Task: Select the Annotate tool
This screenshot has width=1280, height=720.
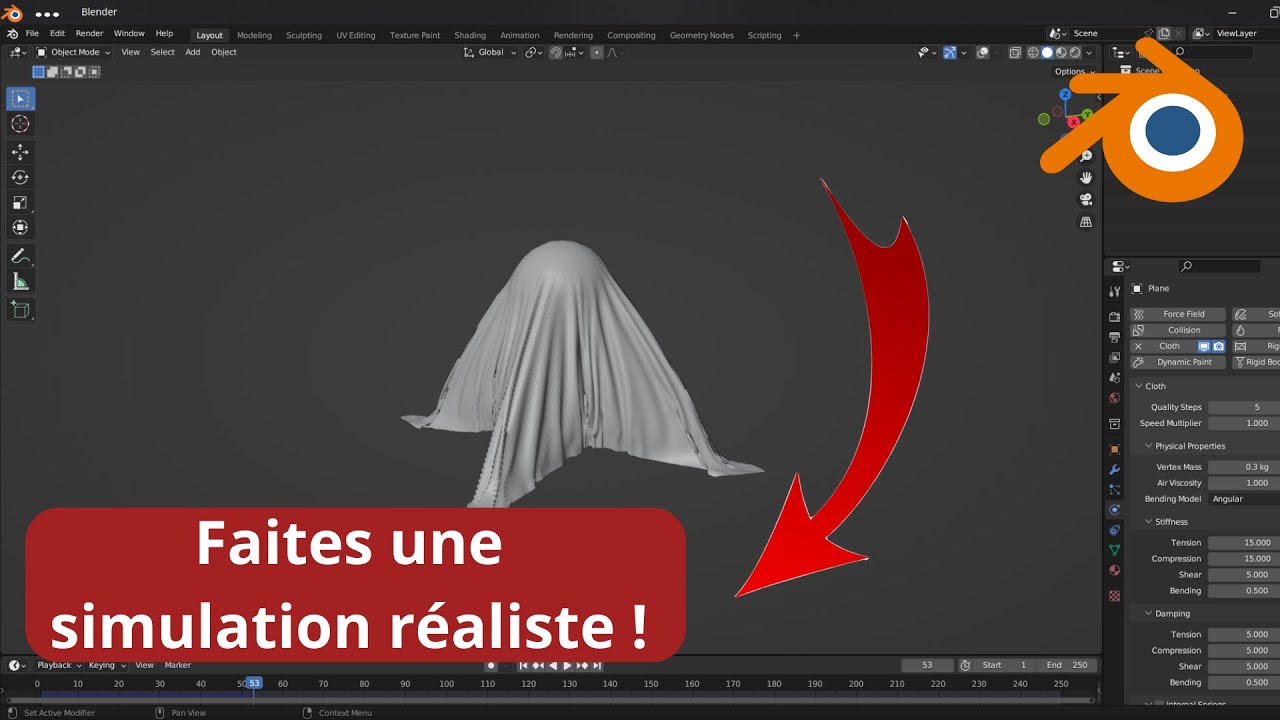Action: click(x=20, y=256)
